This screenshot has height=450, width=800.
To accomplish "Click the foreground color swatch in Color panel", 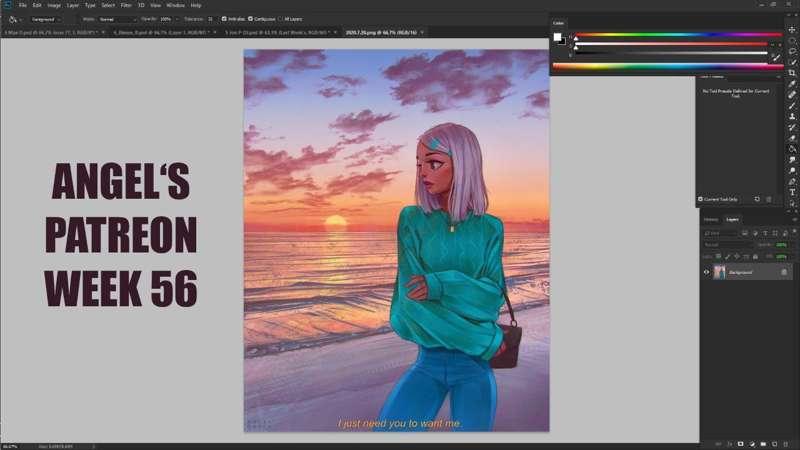I will [x=558, y=37].
